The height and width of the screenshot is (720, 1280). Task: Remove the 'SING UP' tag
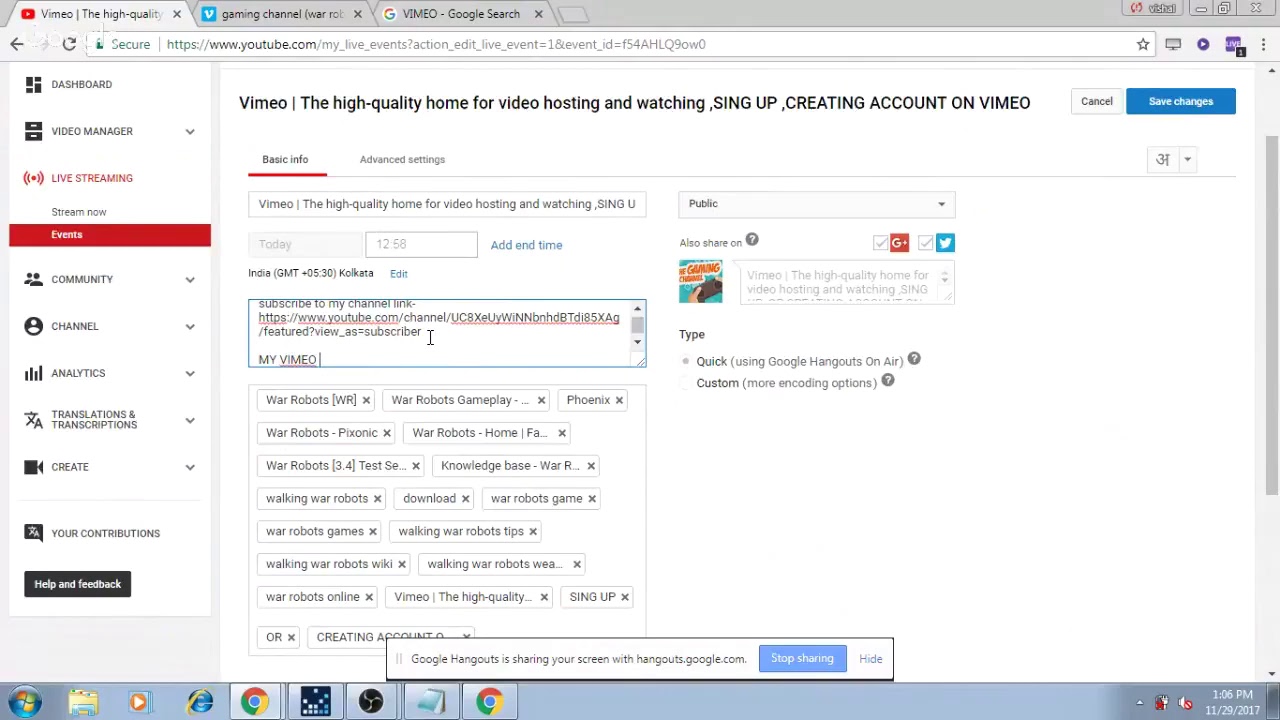[x=624, y=597]
